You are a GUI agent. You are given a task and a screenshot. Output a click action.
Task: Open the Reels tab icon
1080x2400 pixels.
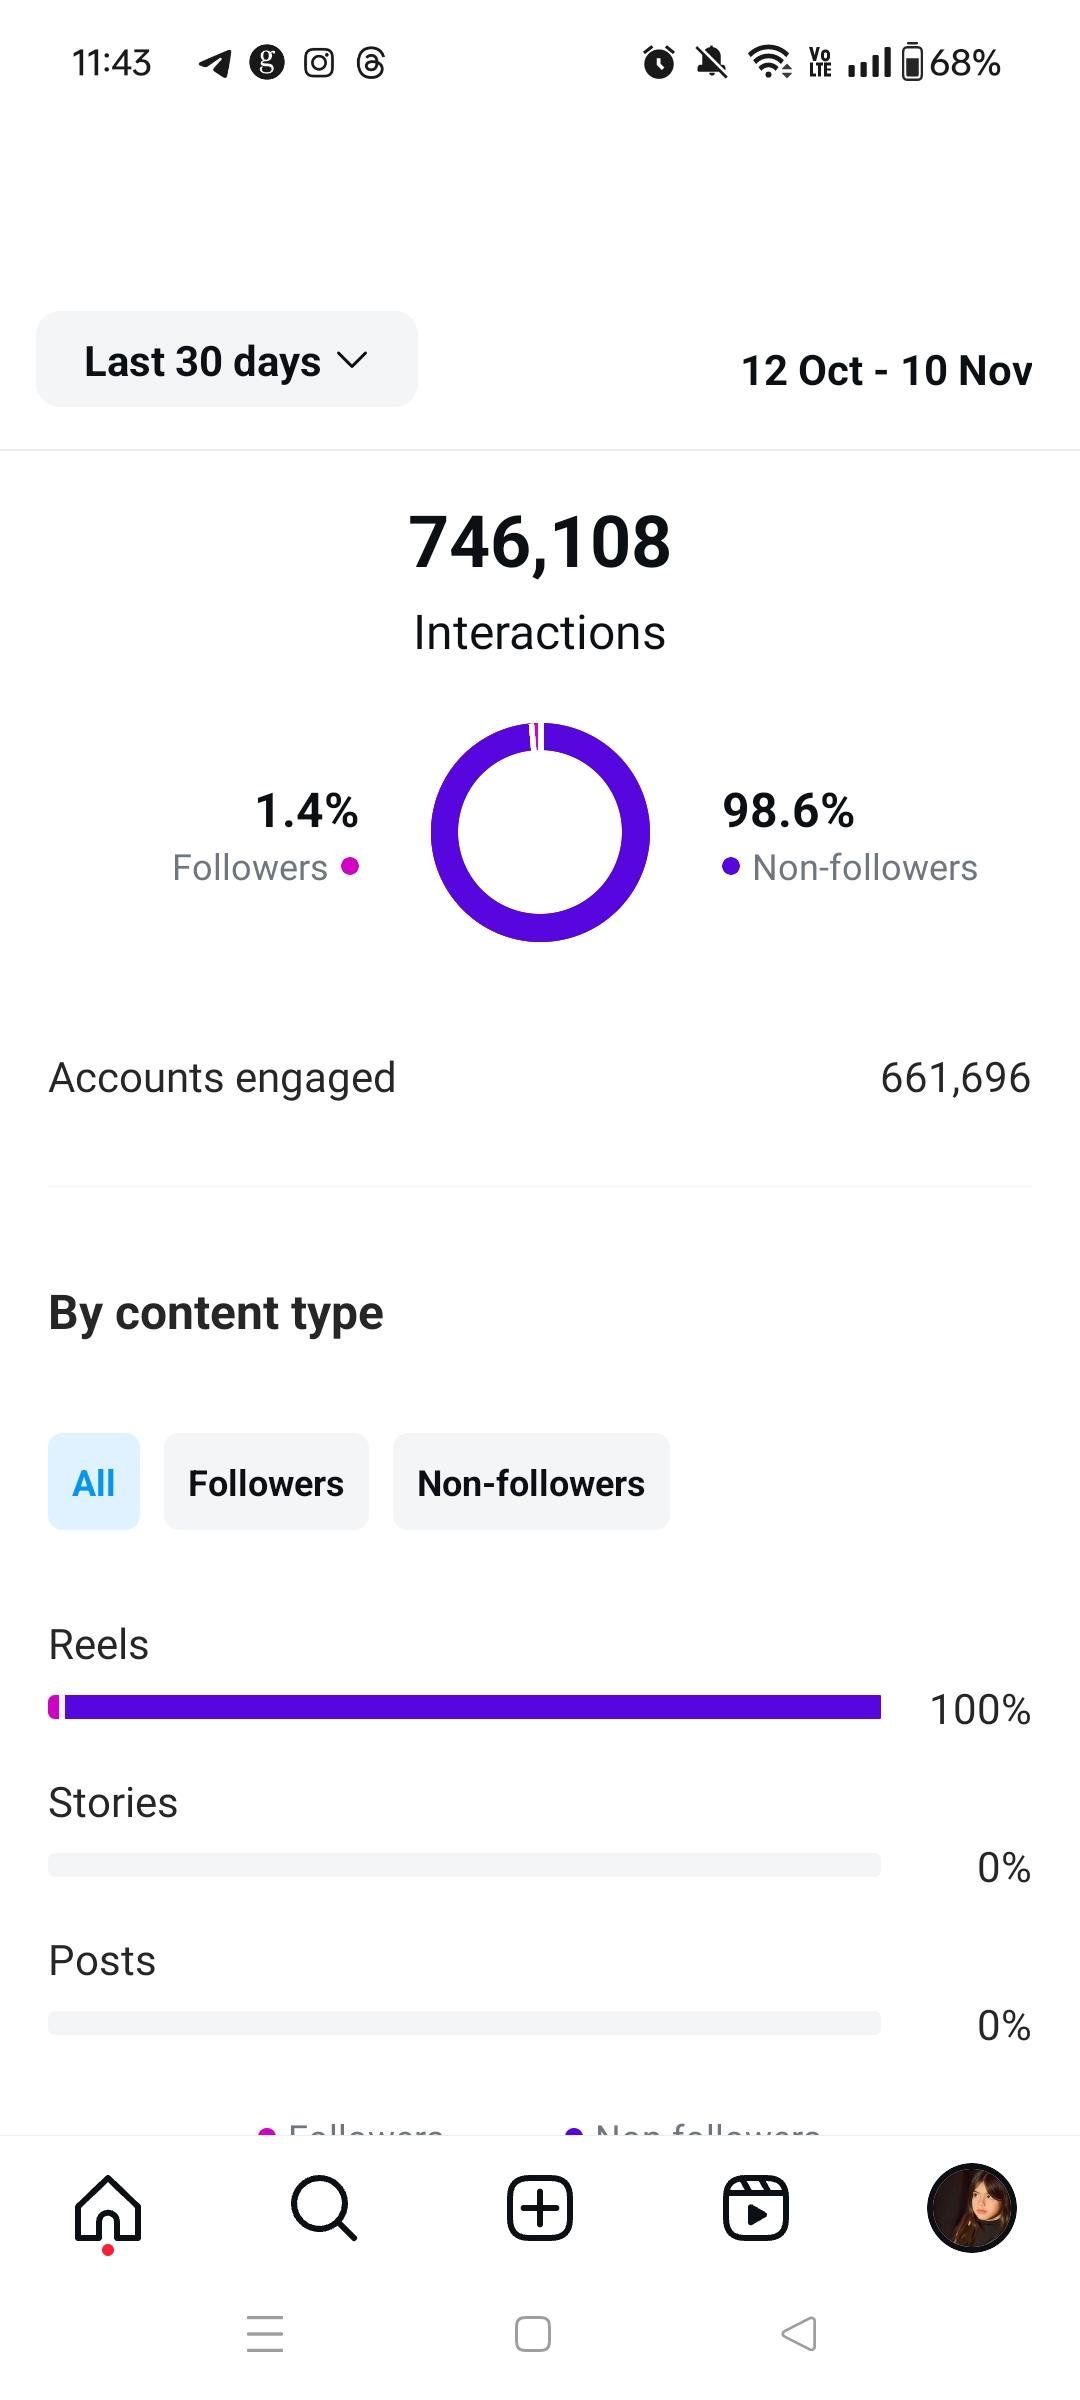pyautogui.click(x=756, y=2208)
